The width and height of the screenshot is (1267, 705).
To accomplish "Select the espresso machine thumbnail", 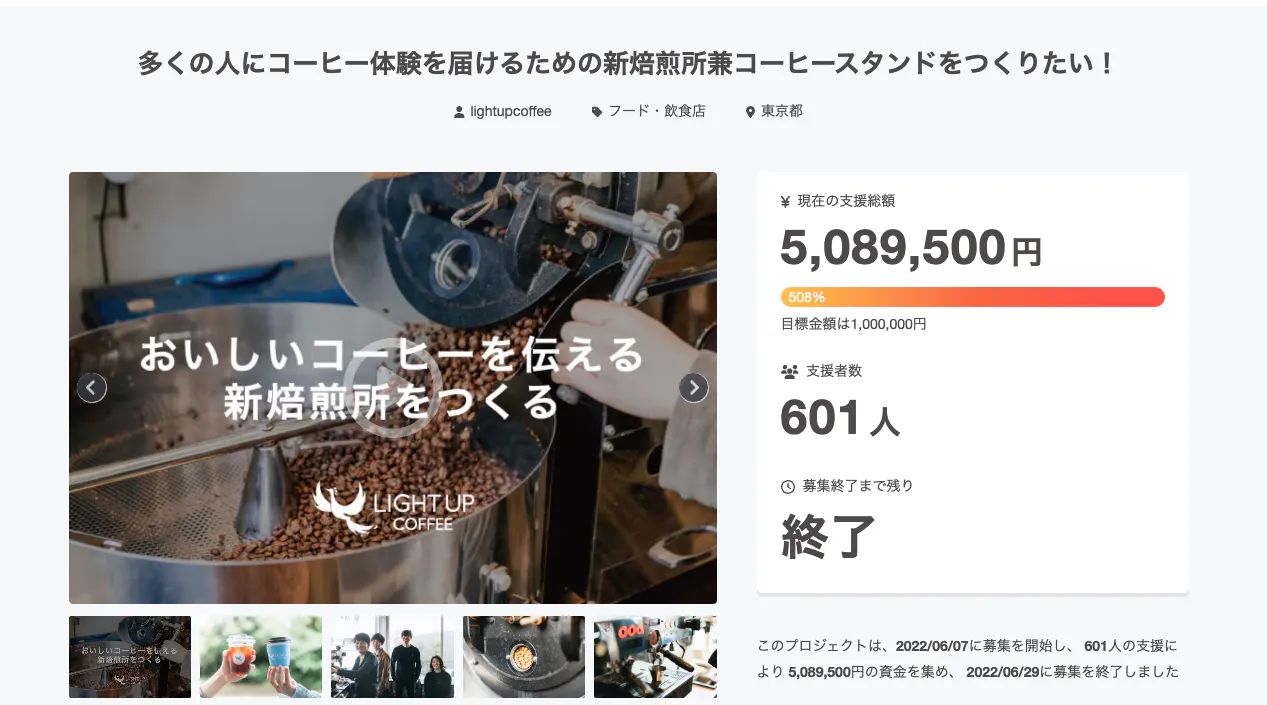I will click(x=655, y=657).
